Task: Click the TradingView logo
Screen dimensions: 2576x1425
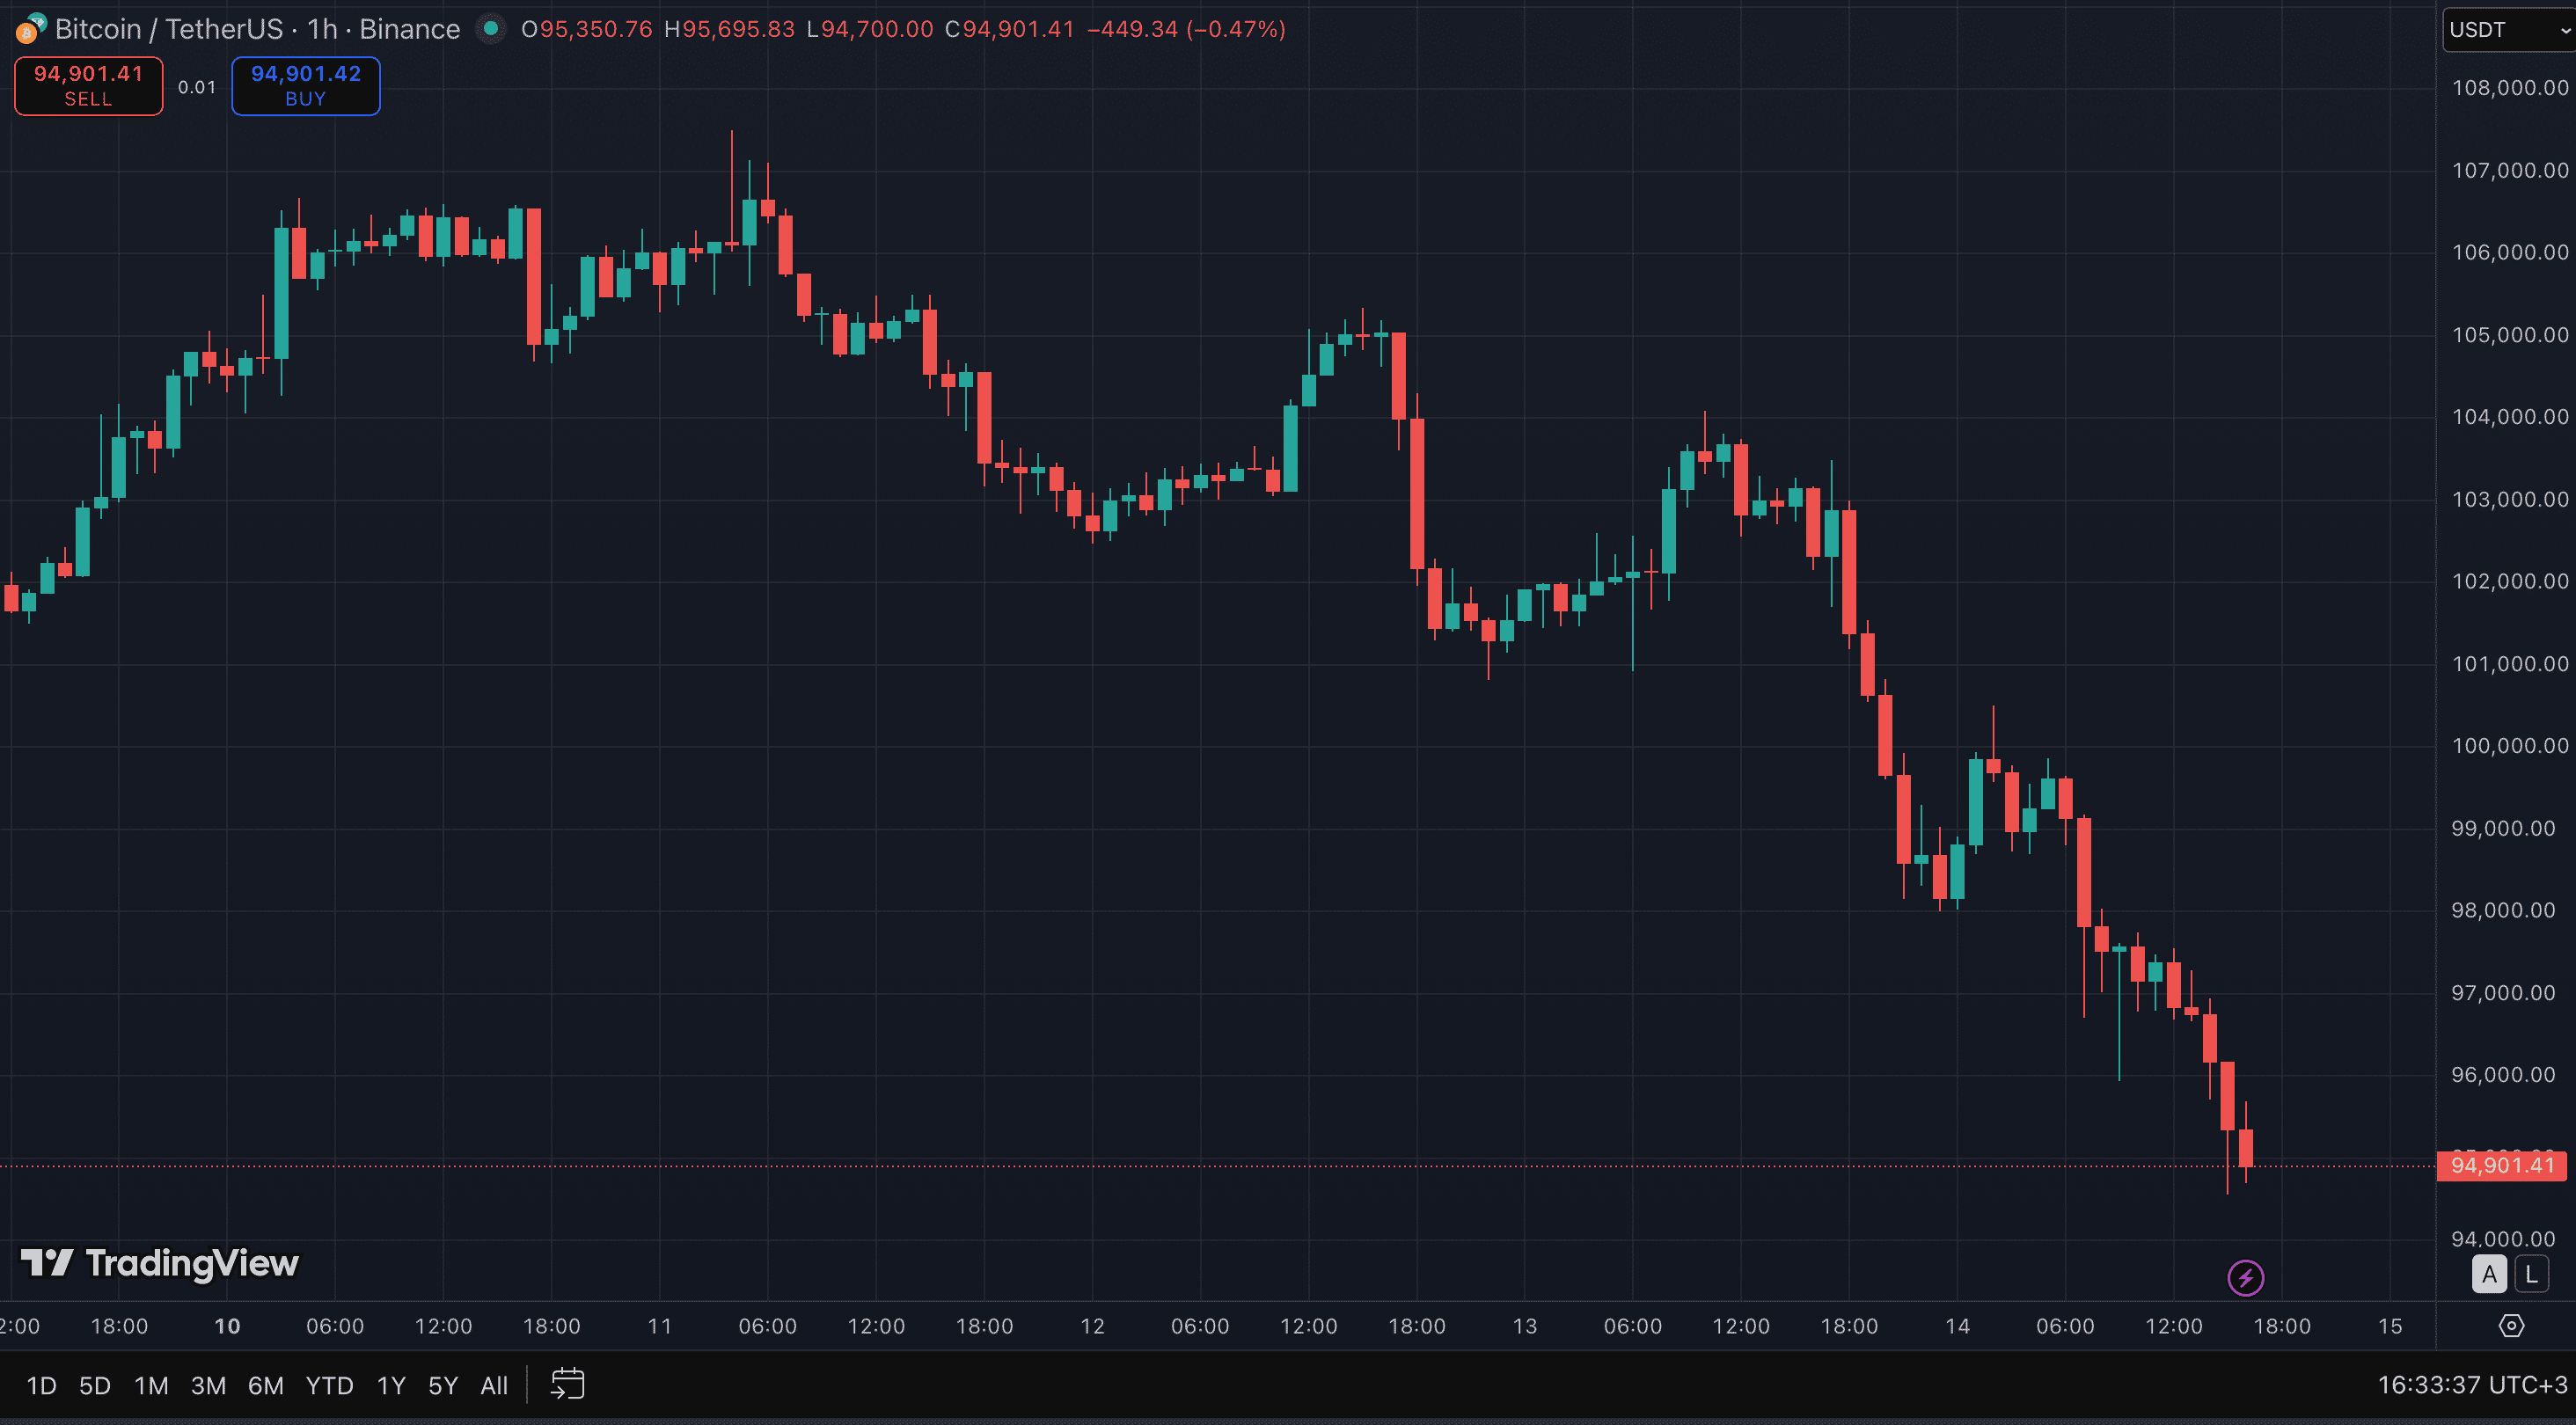Action: point(160,1263)
